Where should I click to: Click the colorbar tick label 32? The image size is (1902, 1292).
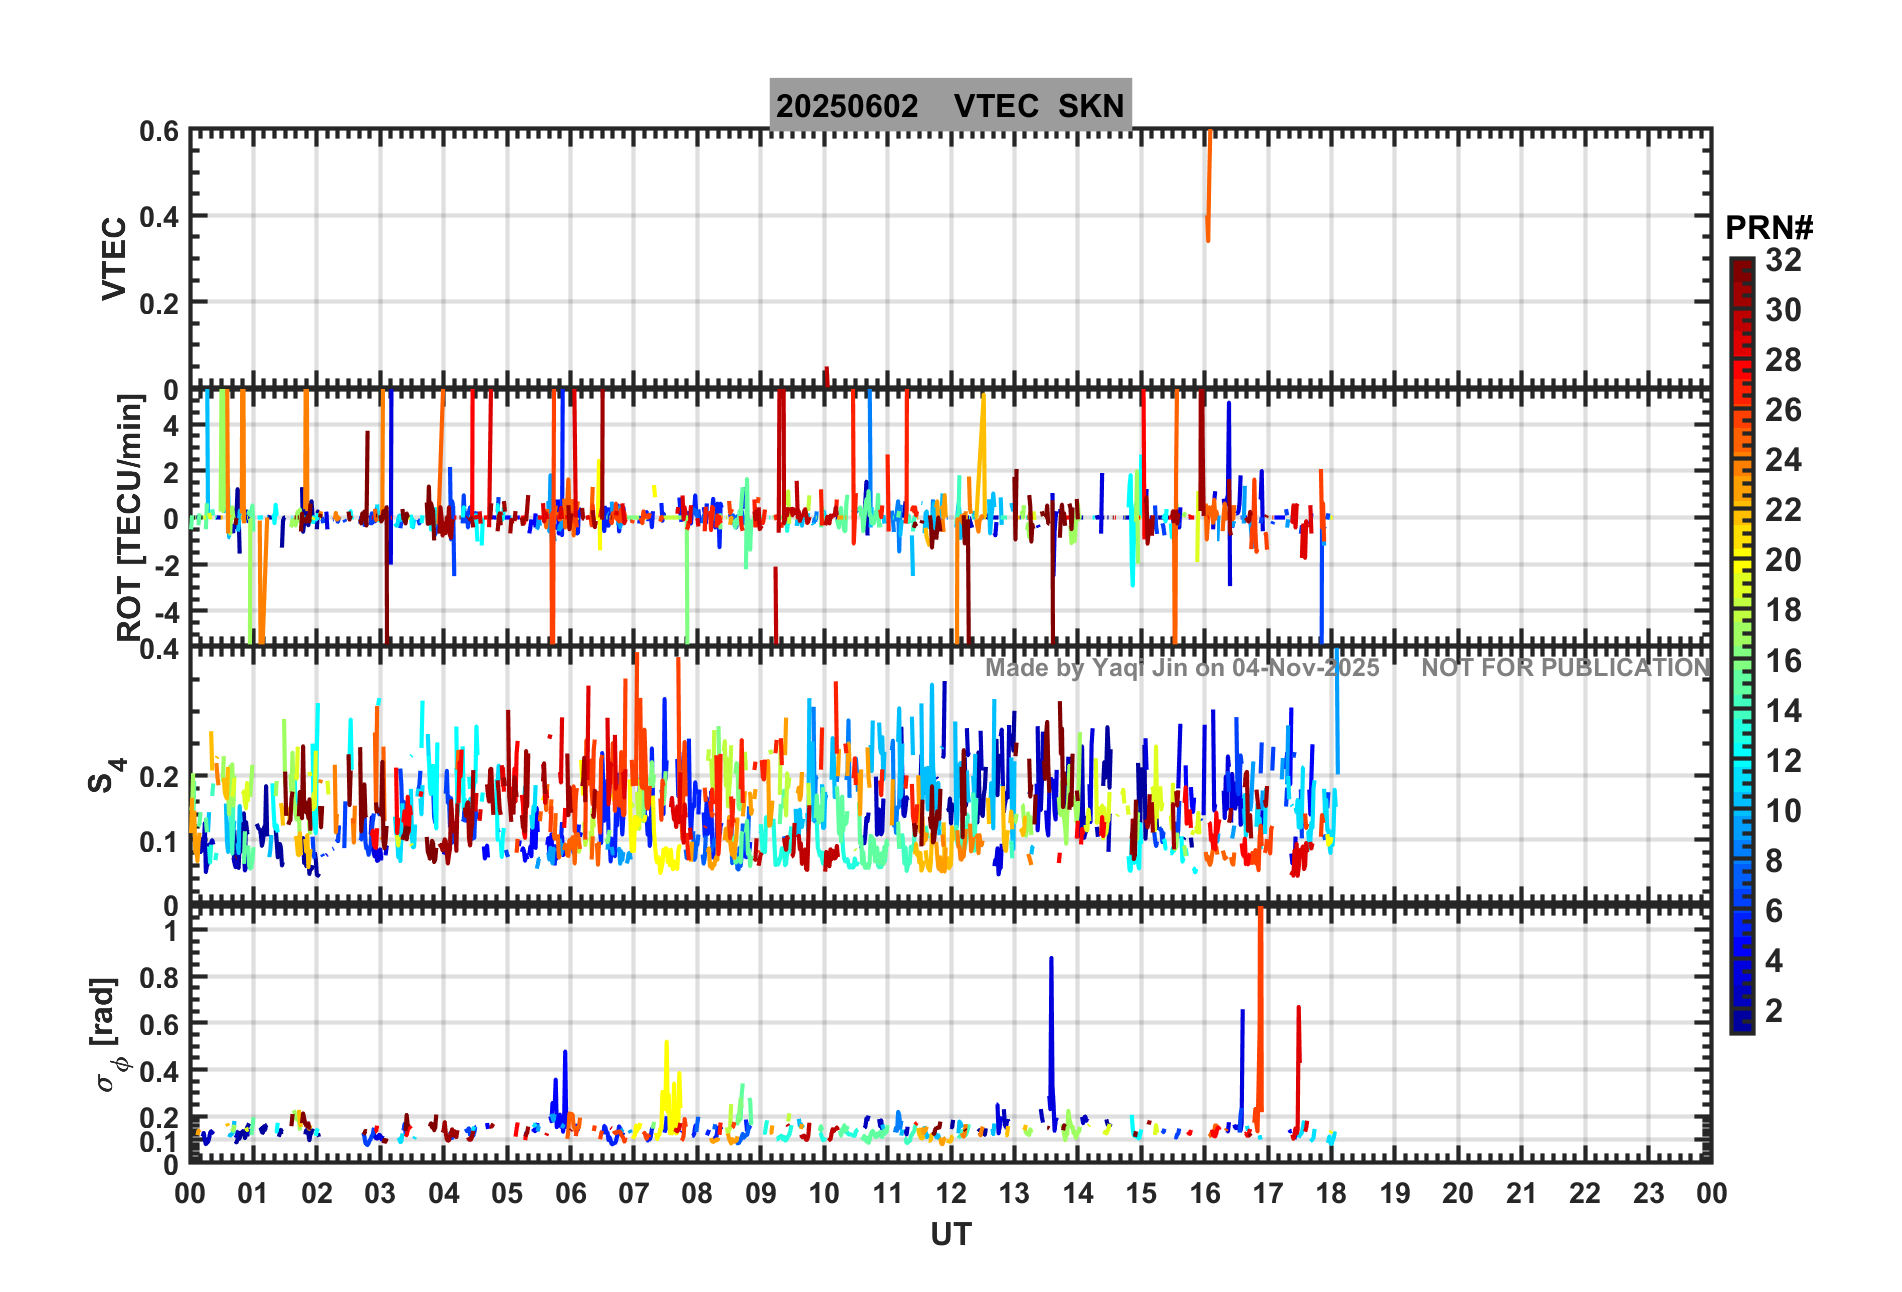(1783, 260)
